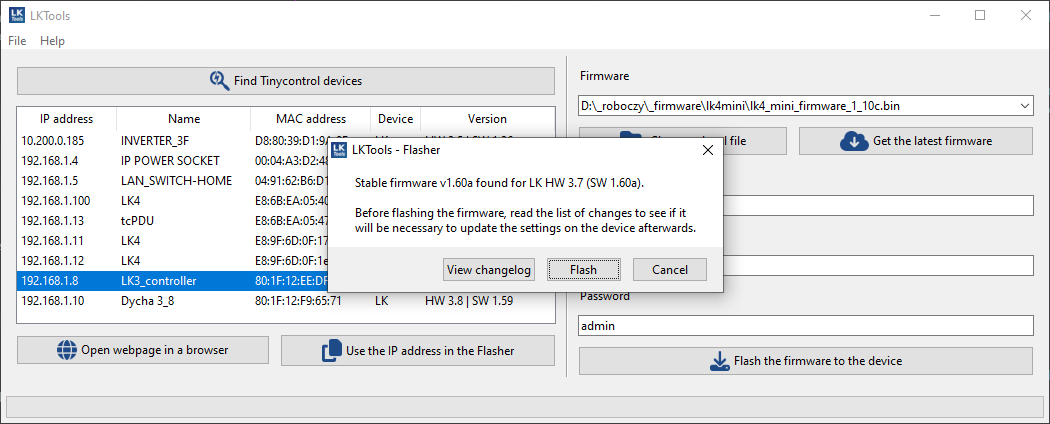
Task: Click the globe icon for Open webpage
Action: click(67, 350)
